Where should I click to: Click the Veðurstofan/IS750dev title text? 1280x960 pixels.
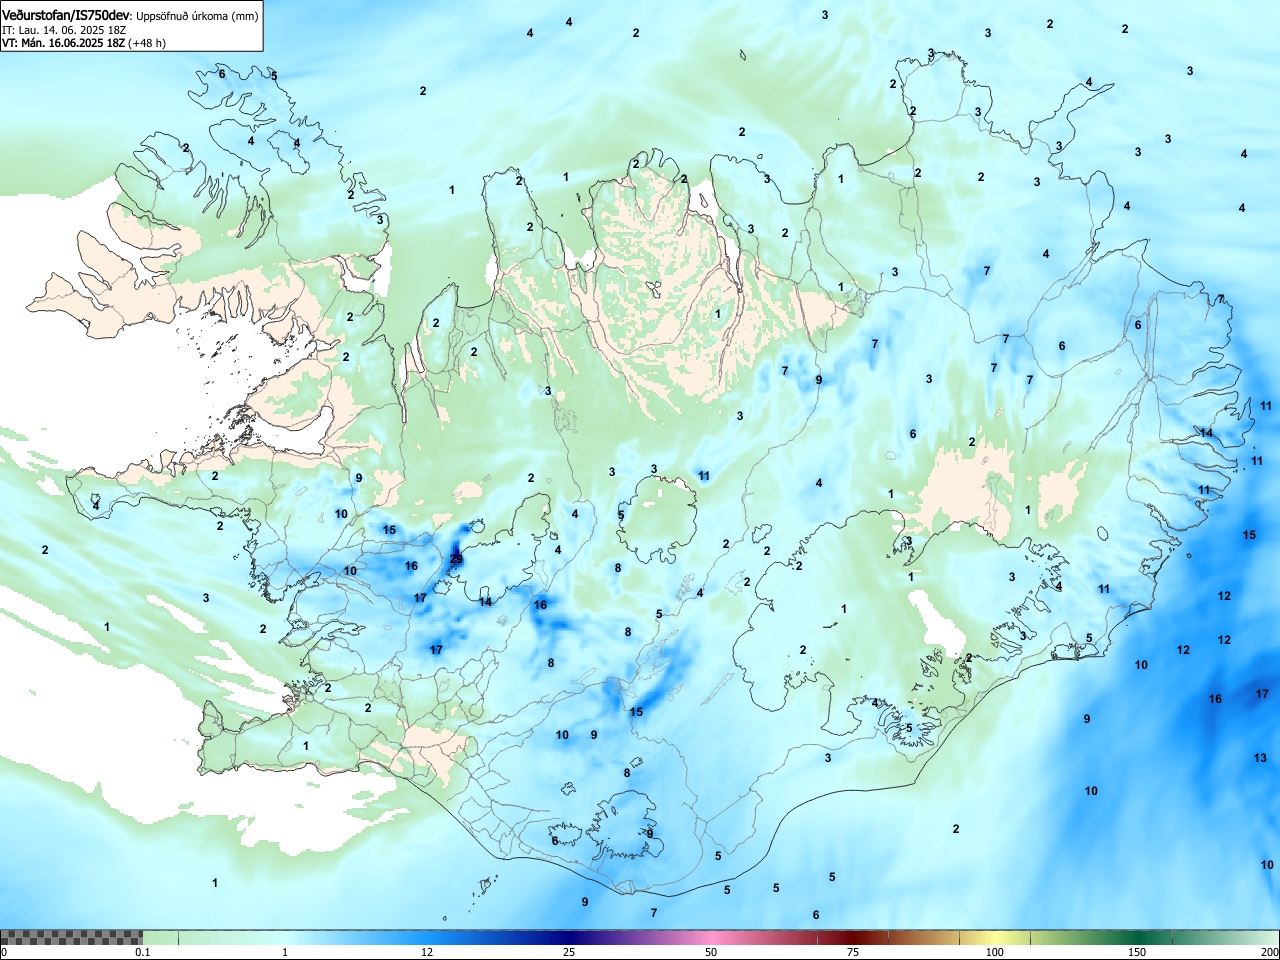[66, 15]
